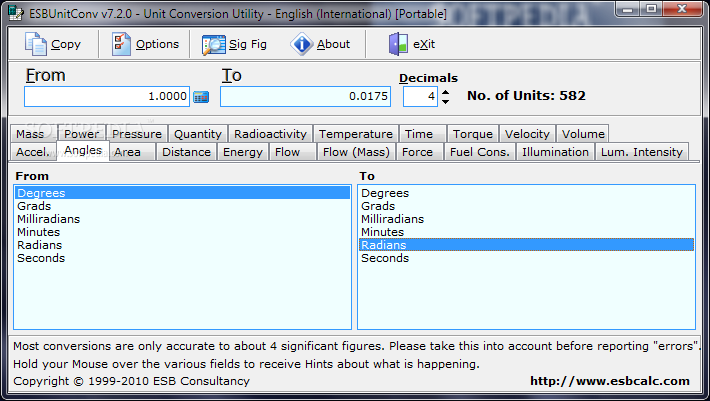Choose Milliradians in the To list

click(x=526, y=219)
